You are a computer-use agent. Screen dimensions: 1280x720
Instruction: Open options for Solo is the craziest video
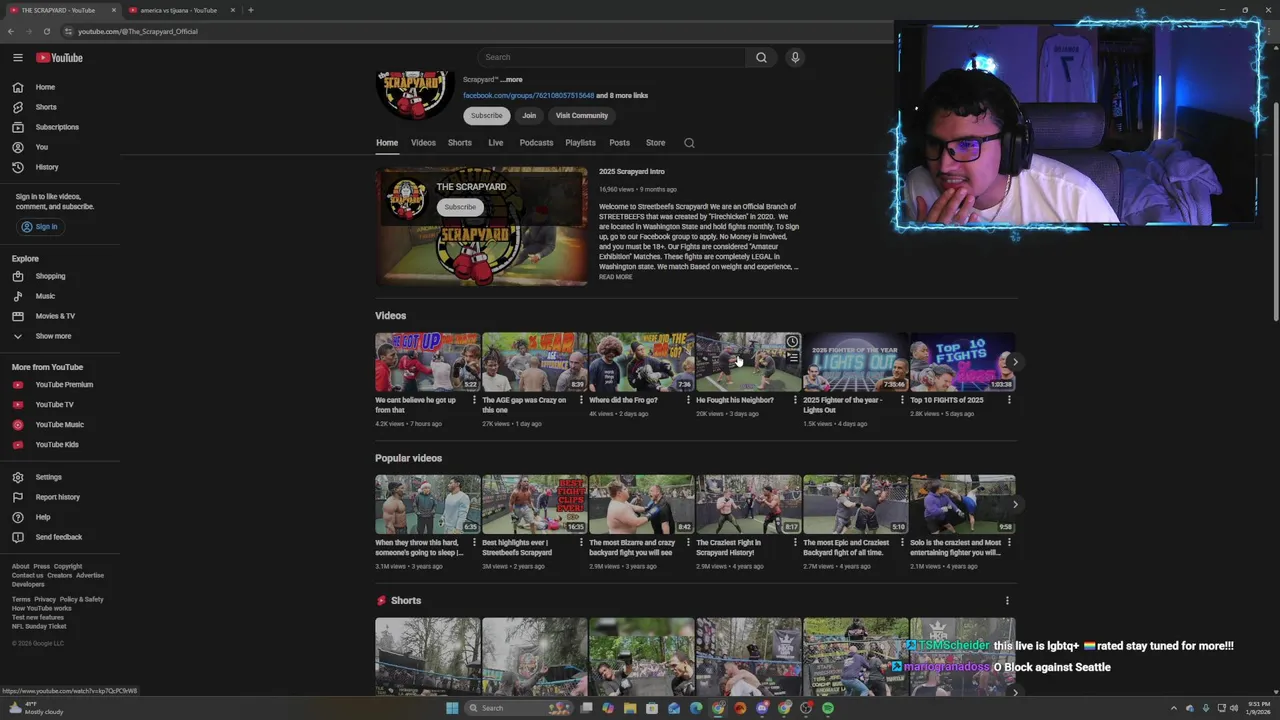click(1009, 543)
